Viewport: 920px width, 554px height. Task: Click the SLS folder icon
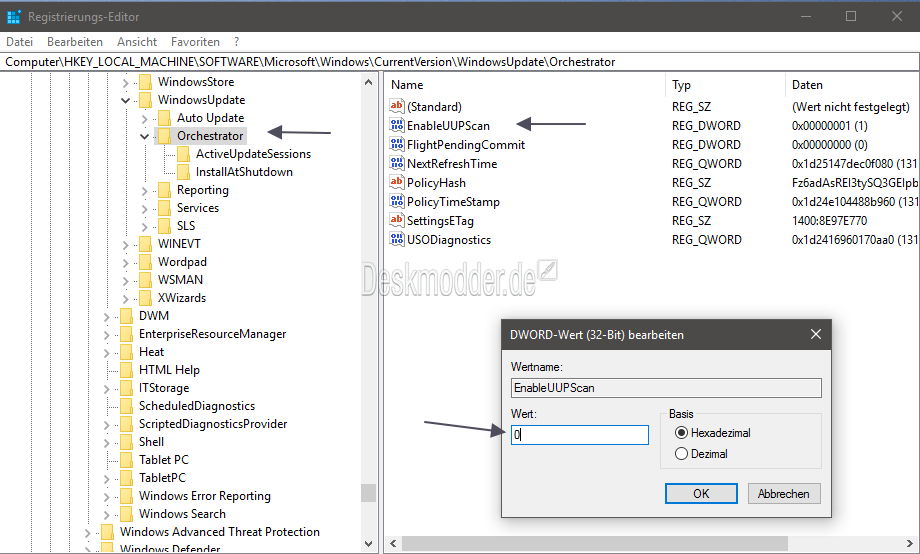(x=164, y=226)
